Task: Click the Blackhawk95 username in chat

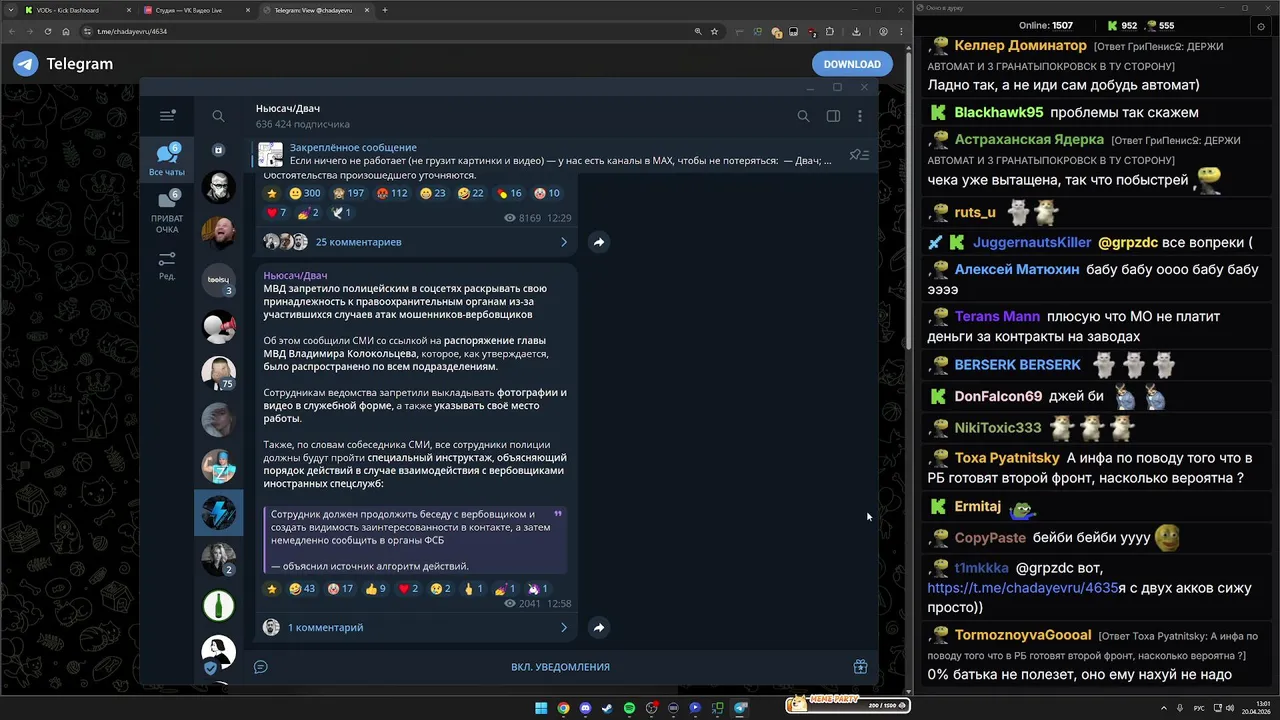Action: pyautogui.click(x=999, y=113)
